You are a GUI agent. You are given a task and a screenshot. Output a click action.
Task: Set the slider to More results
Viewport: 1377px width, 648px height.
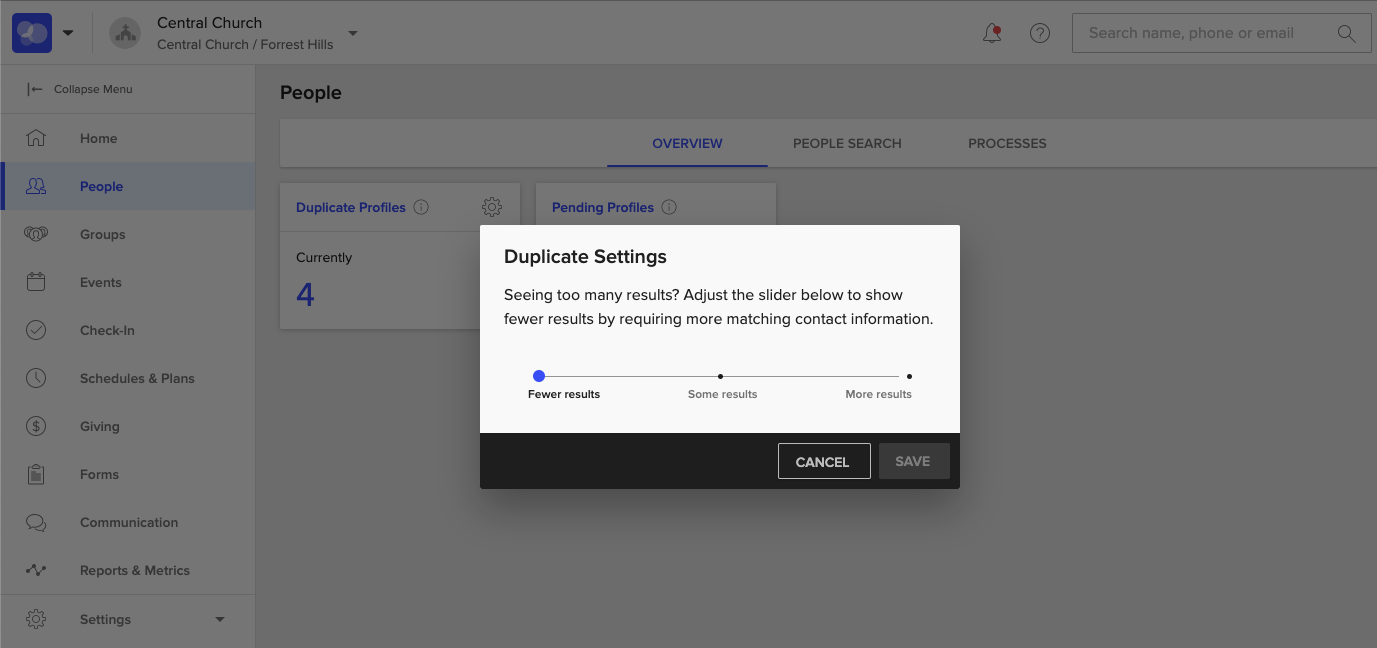pos(909,376)
